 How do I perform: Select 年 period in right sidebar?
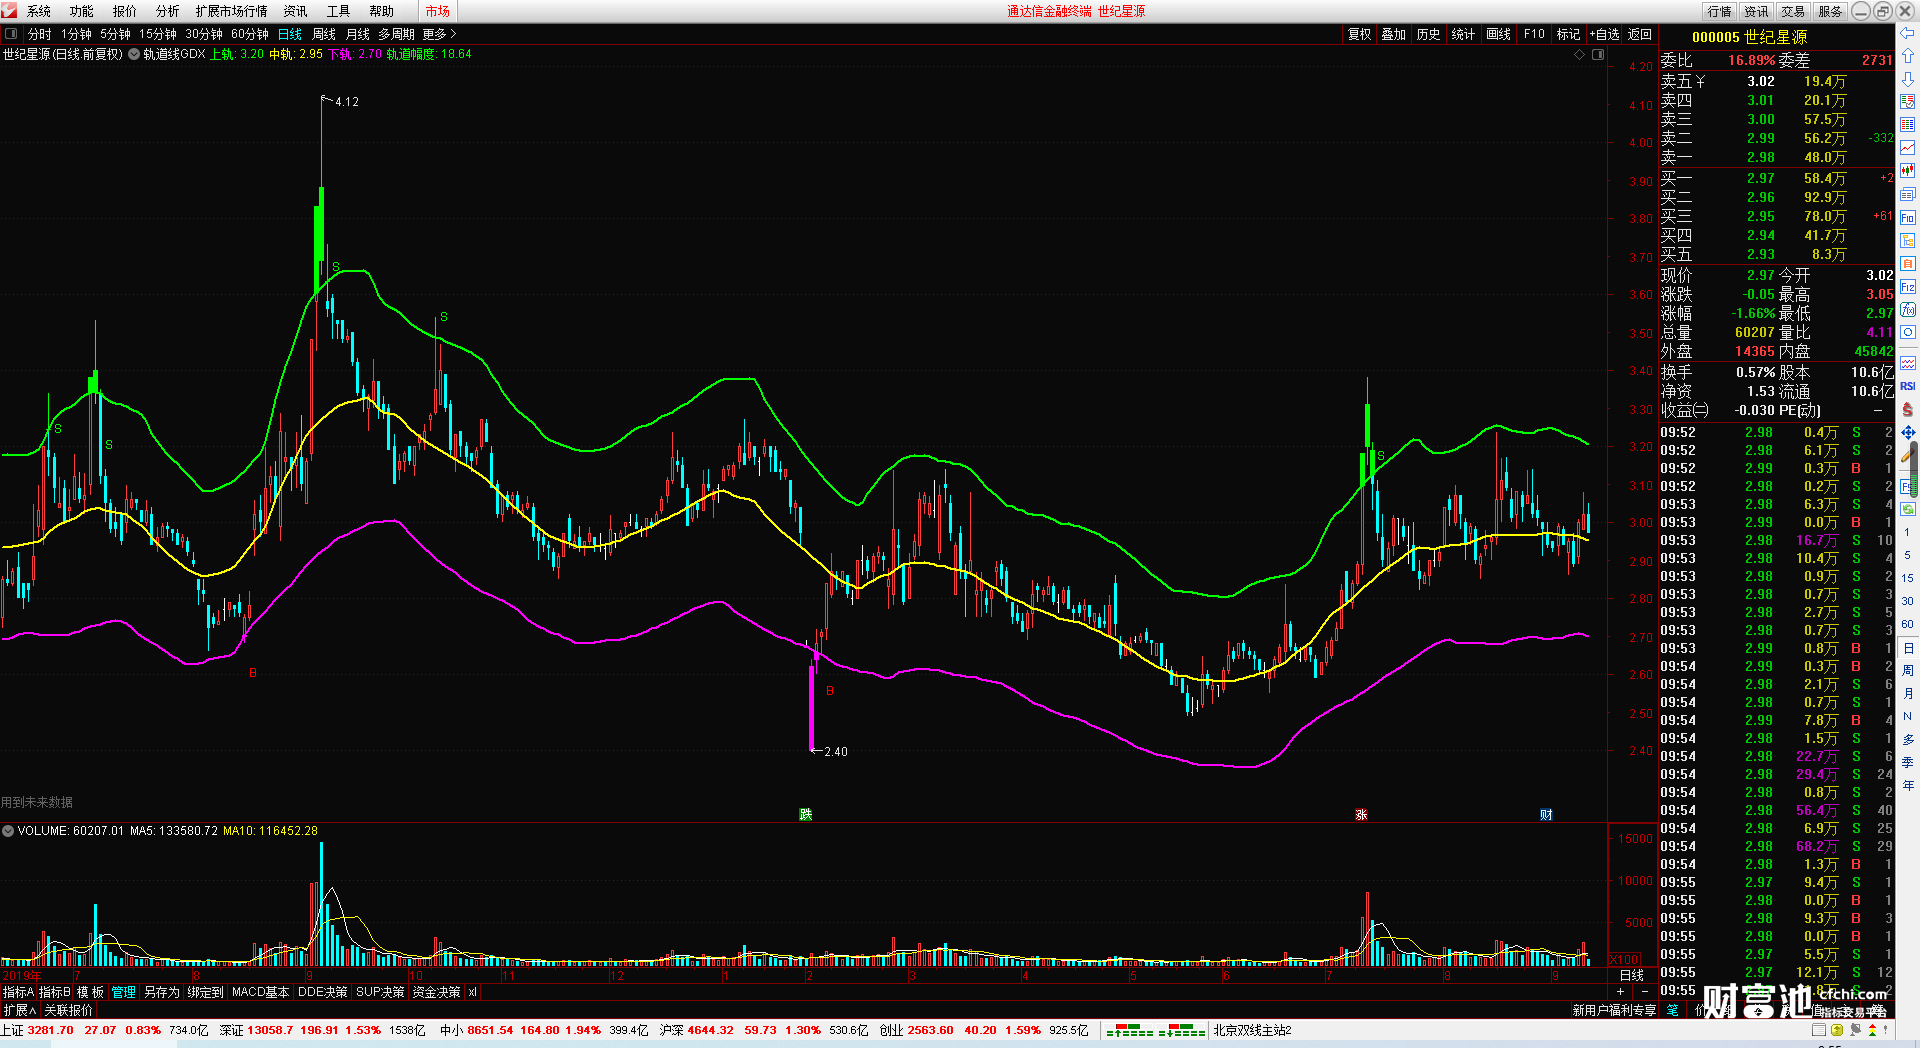point(1907,785)
